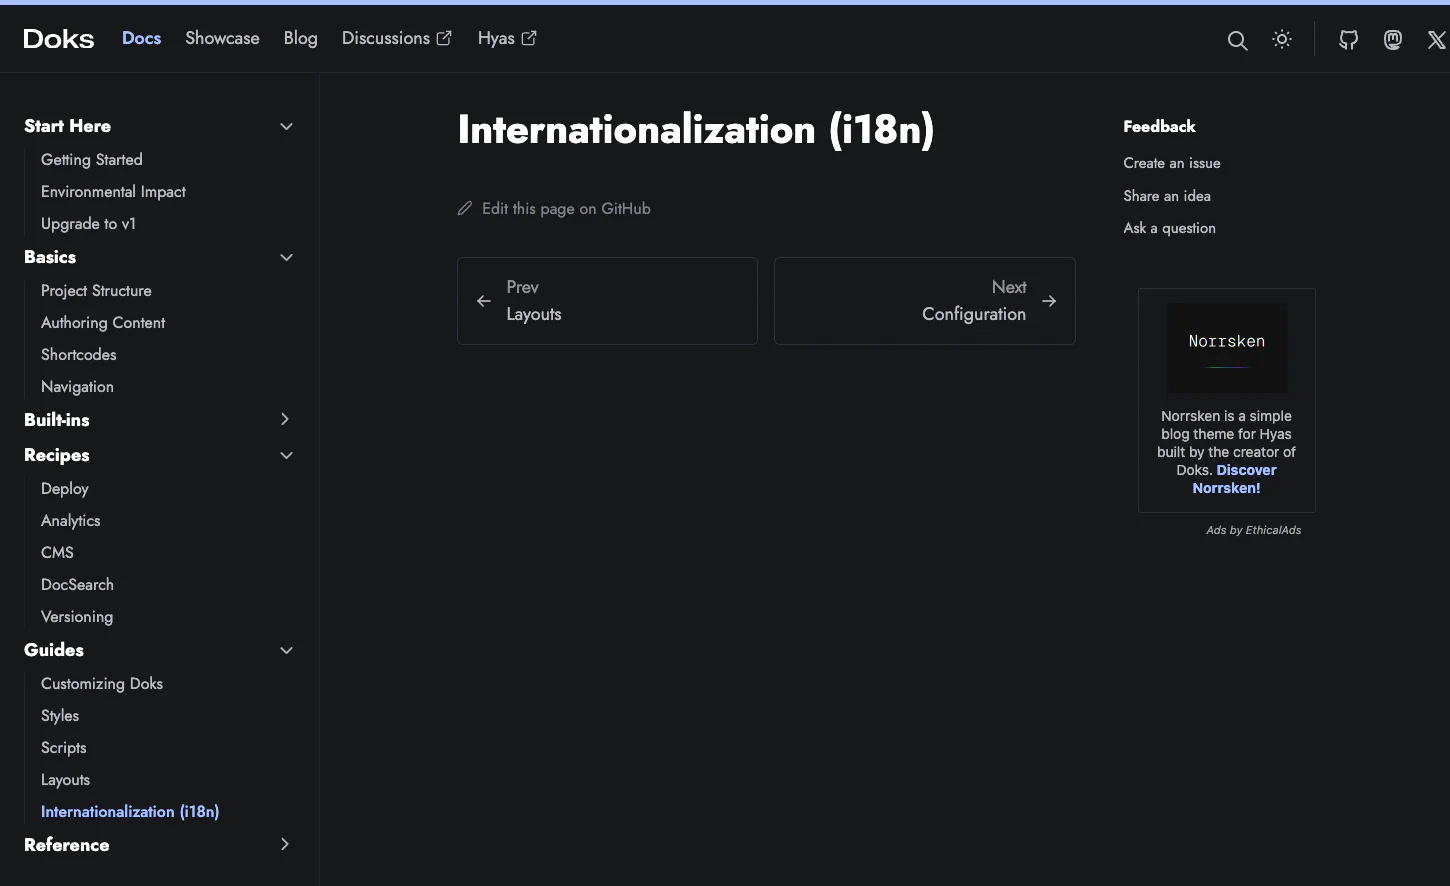The image size is (1450, 886).
Task: Click Discover Norrsken! ad link
Action: pos(1234,479)
